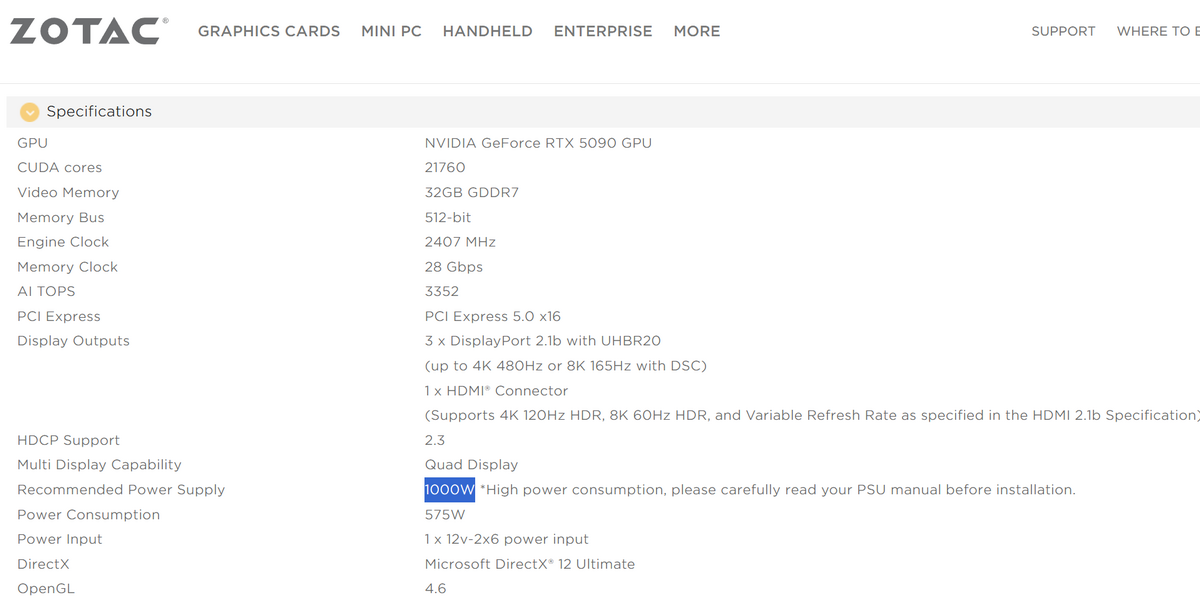Expand the MORE navigation menu
Screen dimensions: 1200x600
pyautogui.click(x=696, y=31)
